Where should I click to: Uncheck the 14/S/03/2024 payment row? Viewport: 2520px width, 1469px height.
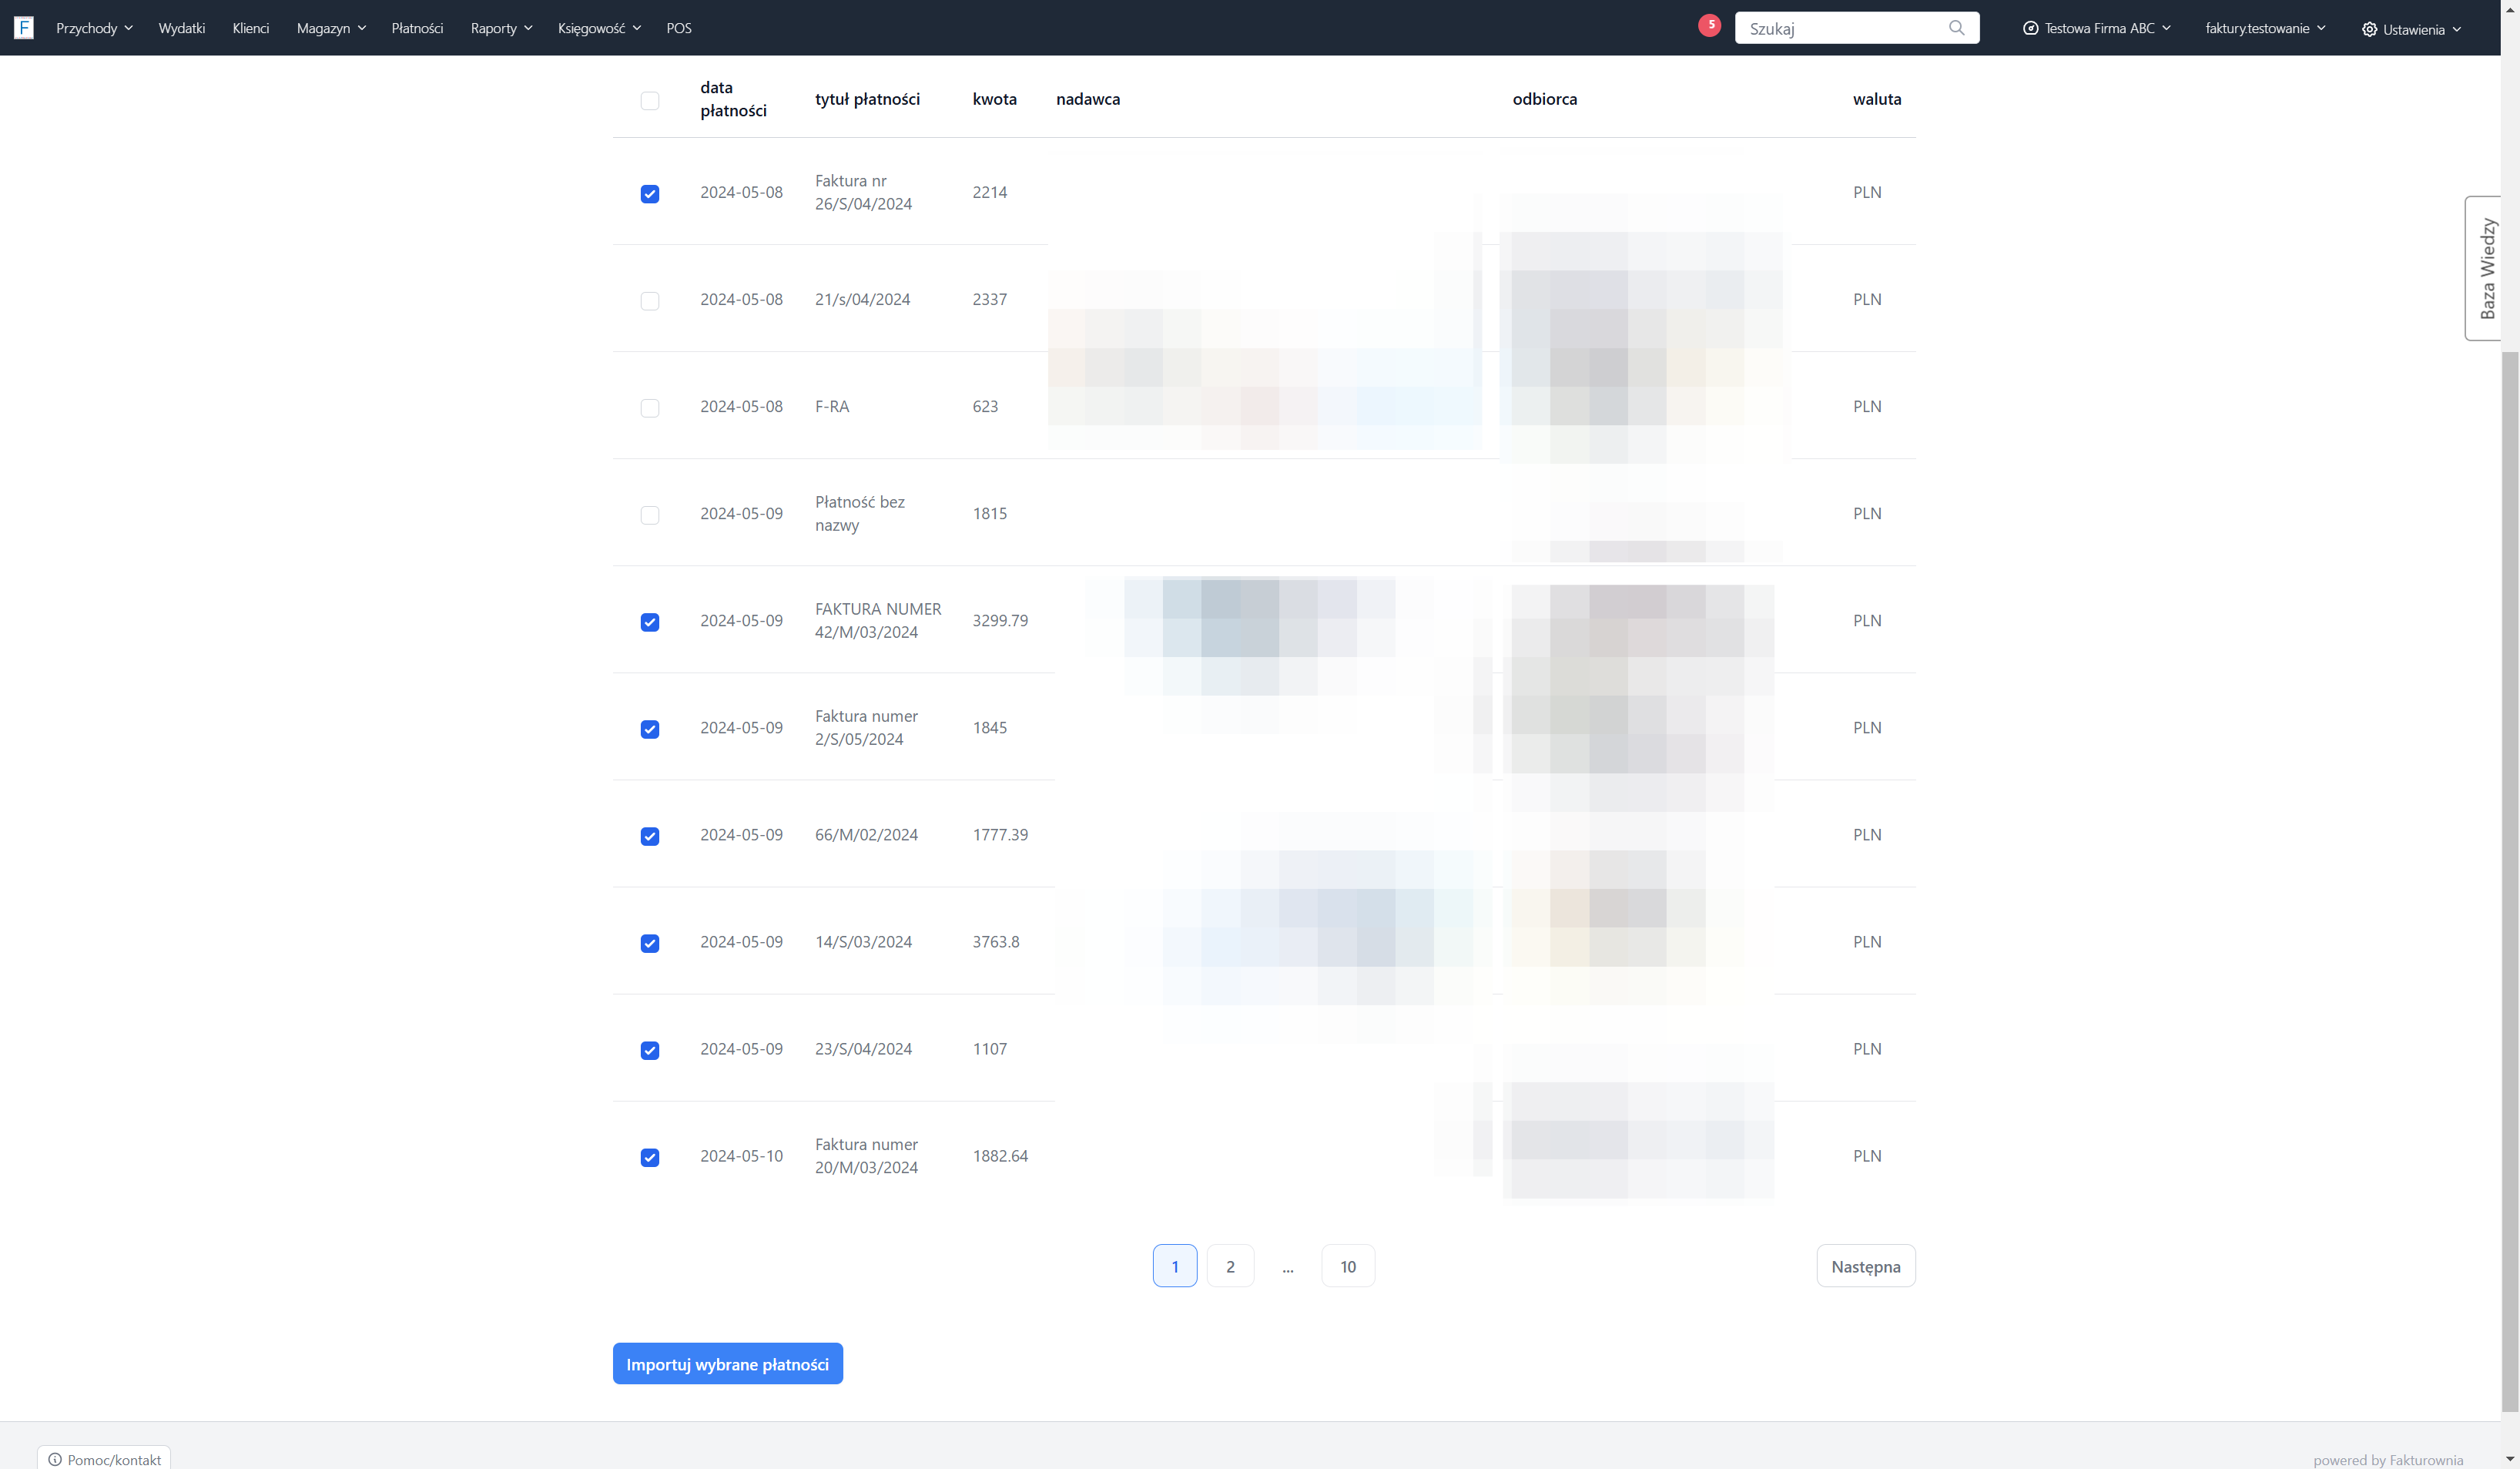point(650,942)
